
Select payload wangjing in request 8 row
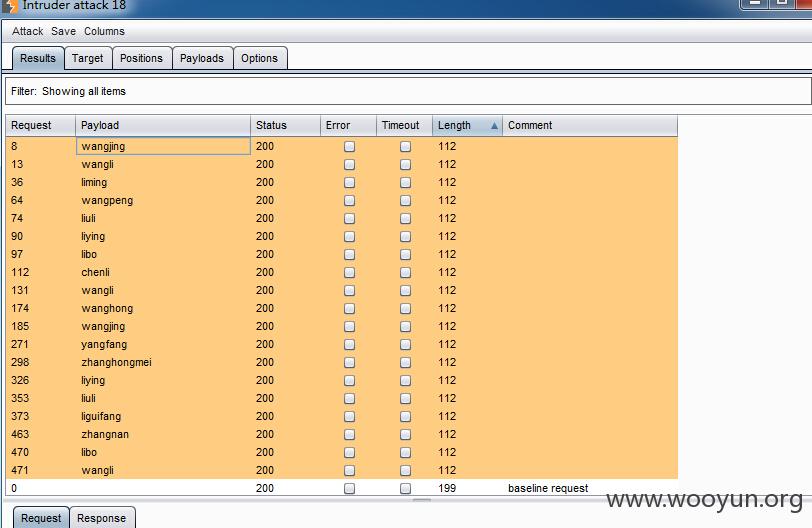[163, 146]
